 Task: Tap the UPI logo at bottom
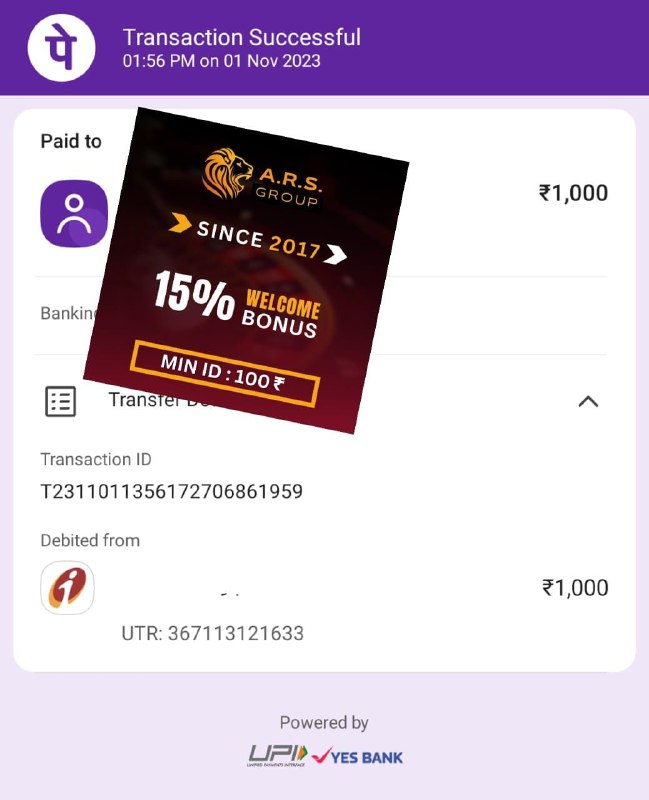(278, 756)
